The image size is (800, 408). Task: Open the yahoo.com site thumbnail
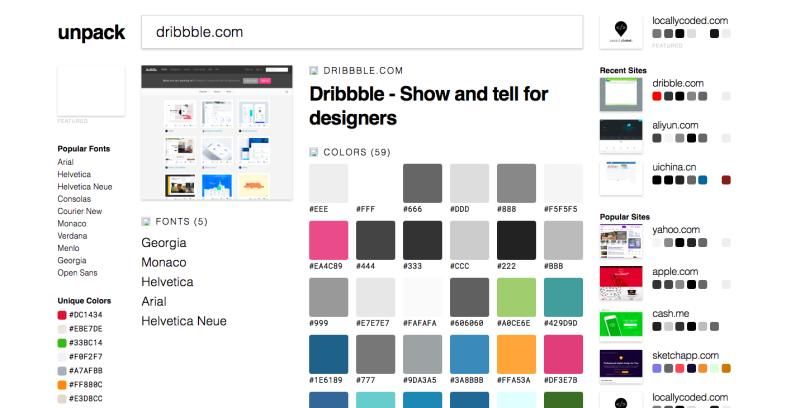point(621,241)
